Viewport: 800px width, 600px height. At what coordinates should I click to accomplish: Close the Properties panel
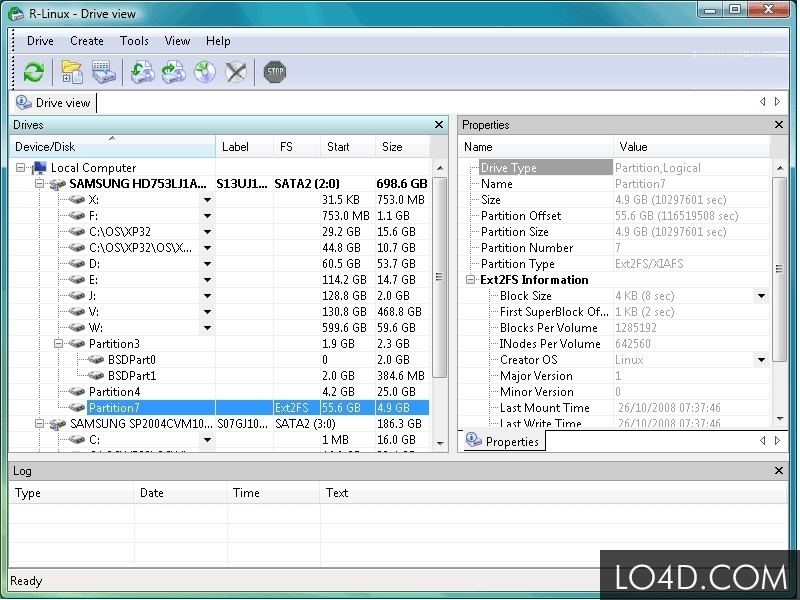click(x=779, y=124)
